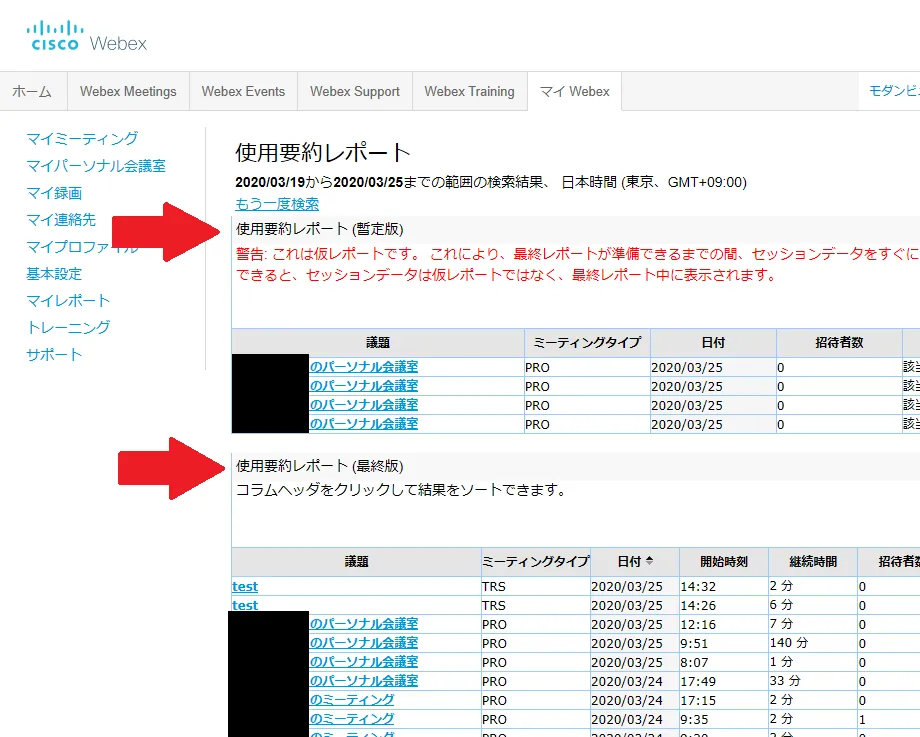Click the Cisco Webex logo

click(87, 36)
